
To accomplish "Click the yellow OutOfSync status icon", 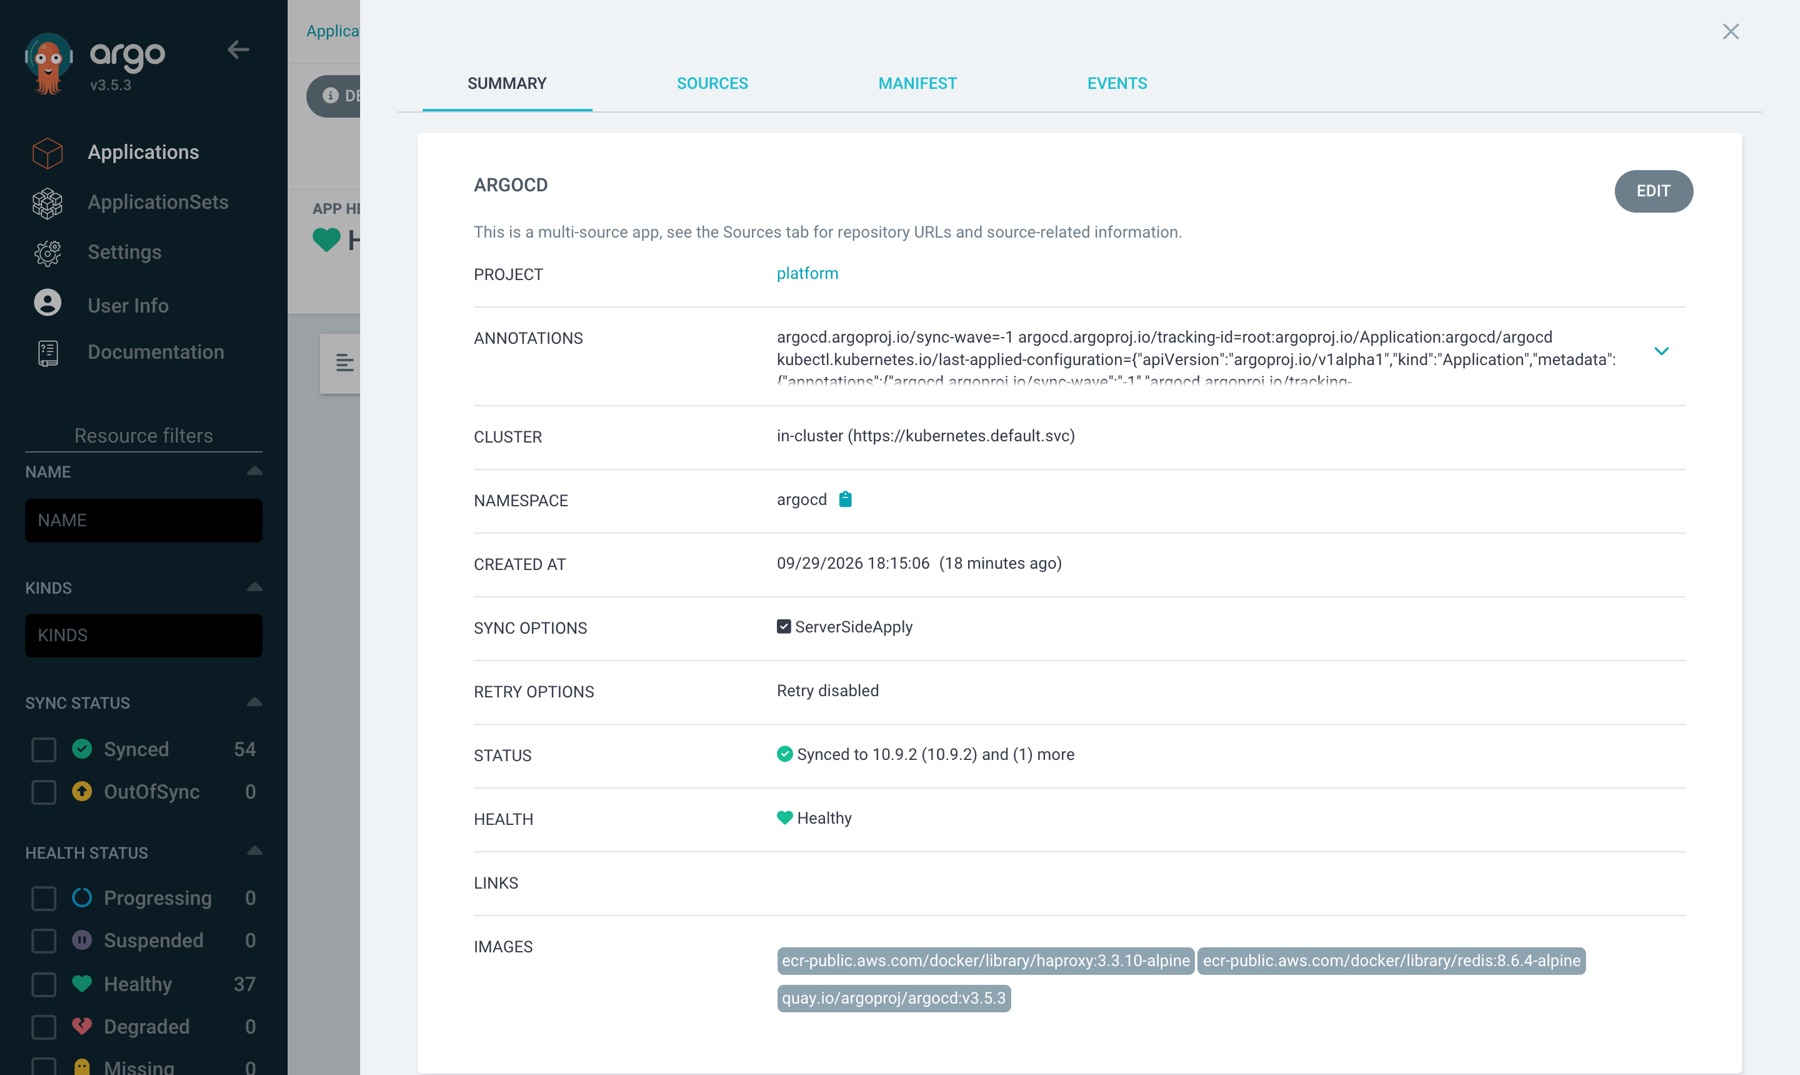I will 82,791.
